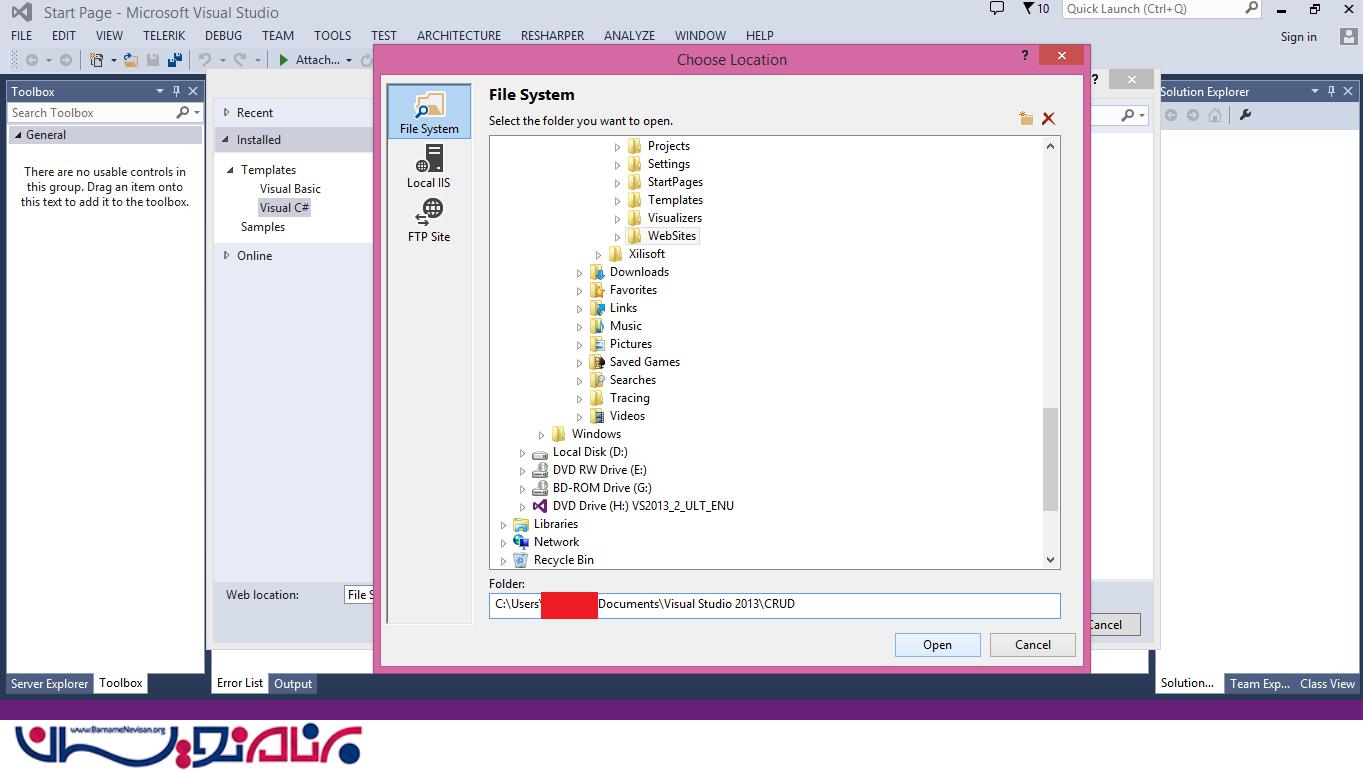Click the folder tree vertical scrollbar
The width and height of the screenshot is (1363, 770).
click(1050, 459)
